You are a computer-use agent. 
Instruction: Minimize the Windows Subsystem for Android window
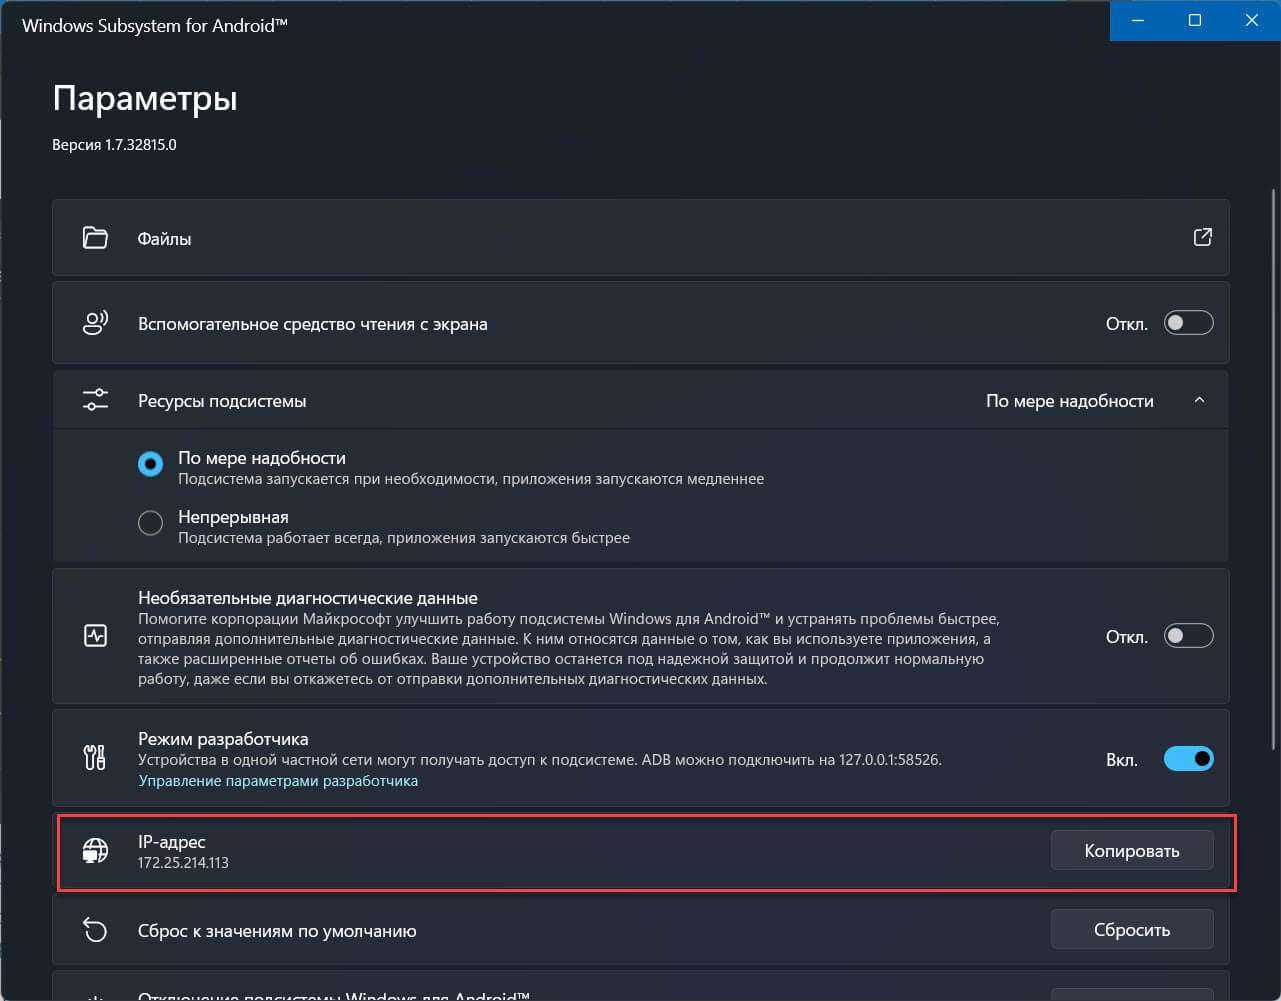1137,20
